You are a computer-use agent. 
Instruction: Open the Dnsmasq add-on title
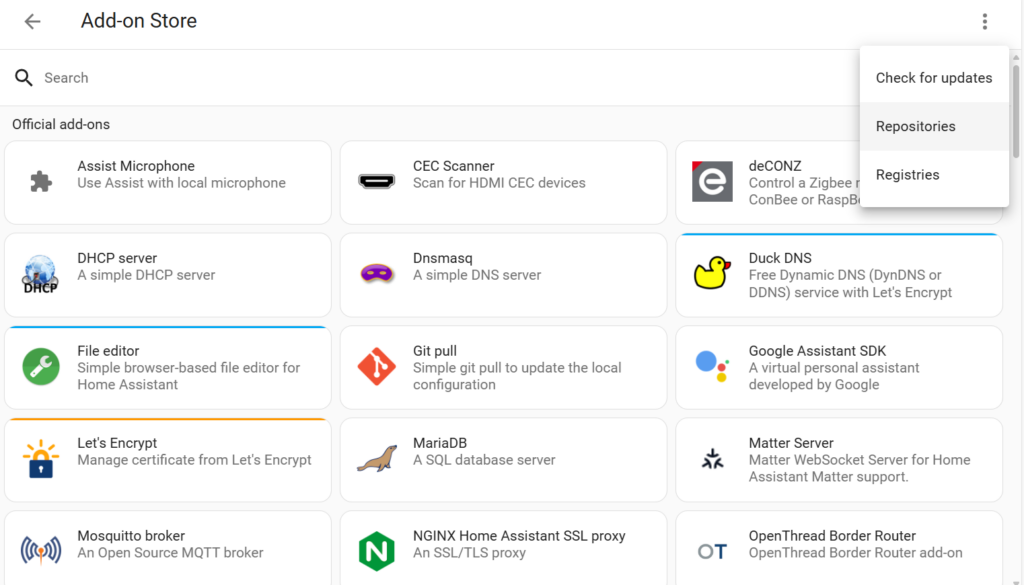pyautogui.click(x=442, y=258)
